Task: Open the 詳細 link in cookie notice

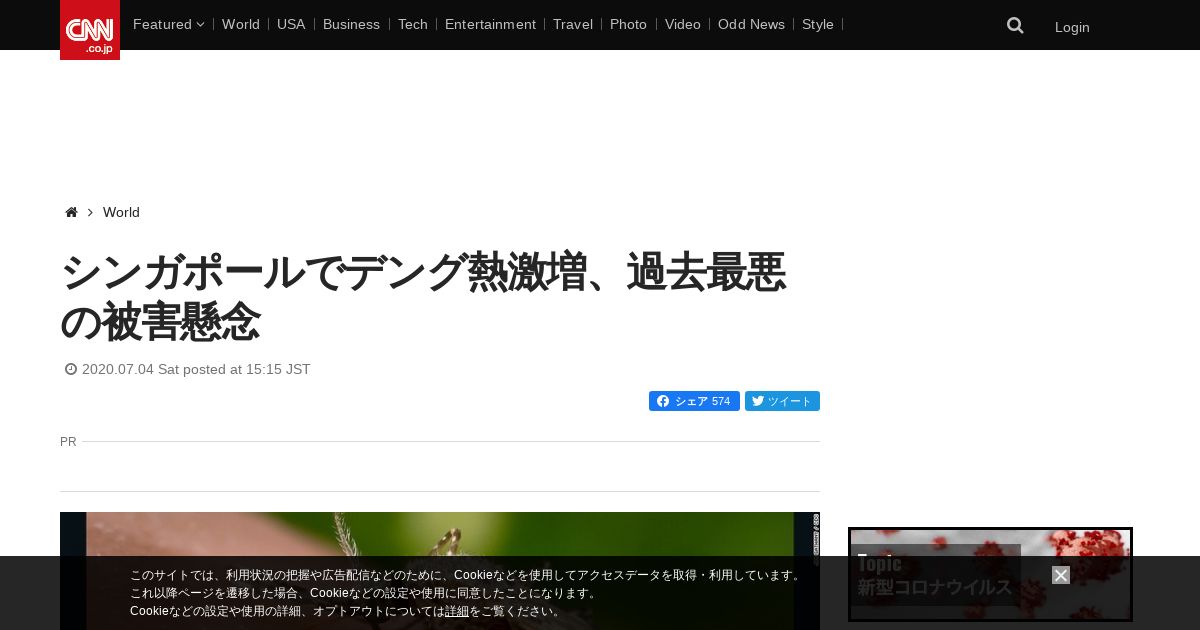Action: click(457, 611)
